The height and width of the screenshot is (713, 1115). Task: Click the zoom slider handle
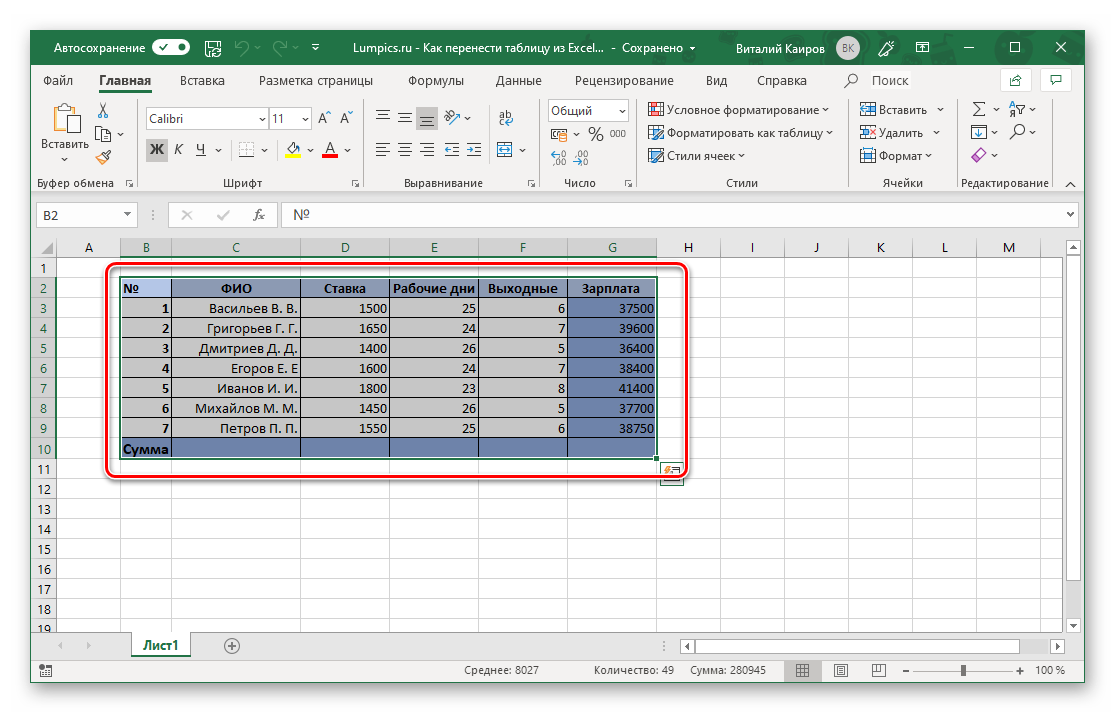[963, 670]
